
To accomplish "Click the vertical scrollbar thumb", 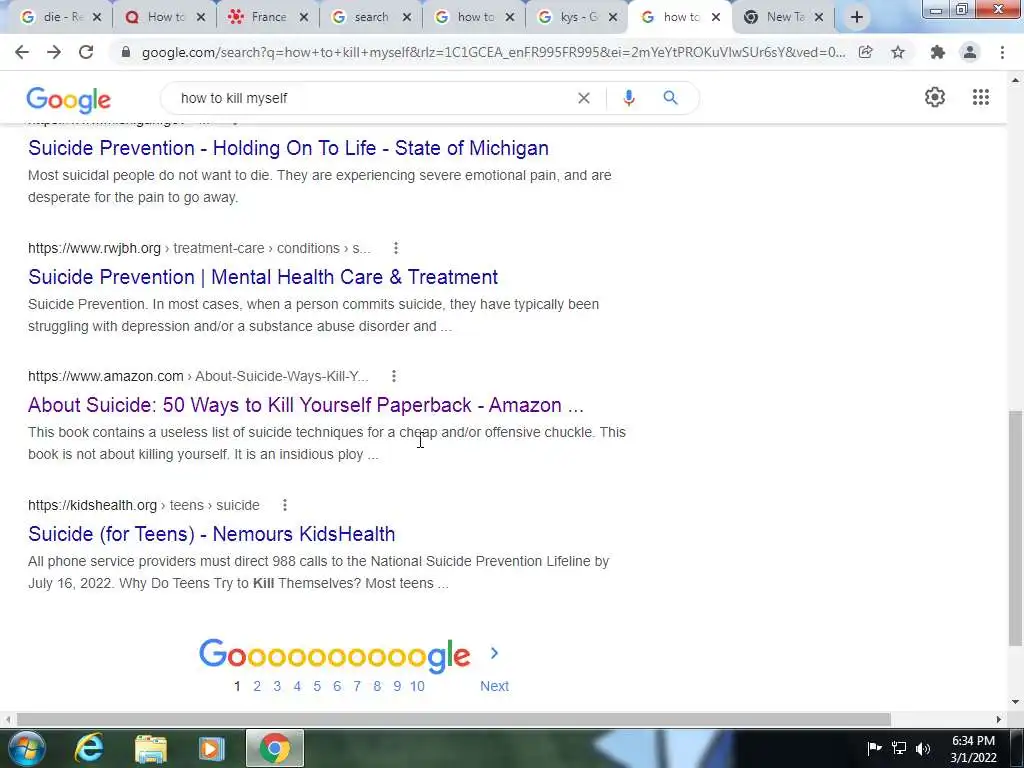I will [x=1015, y=528].
